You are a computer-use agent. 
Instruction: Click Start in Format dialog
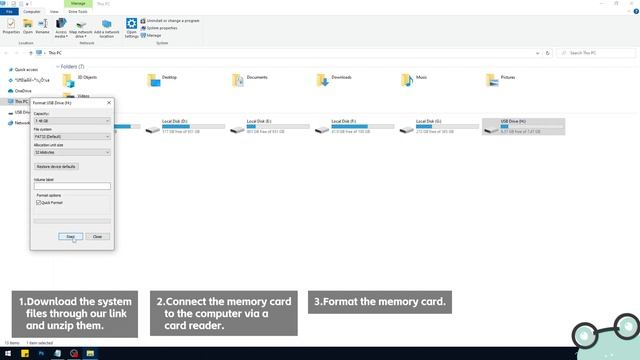point(71,237)
